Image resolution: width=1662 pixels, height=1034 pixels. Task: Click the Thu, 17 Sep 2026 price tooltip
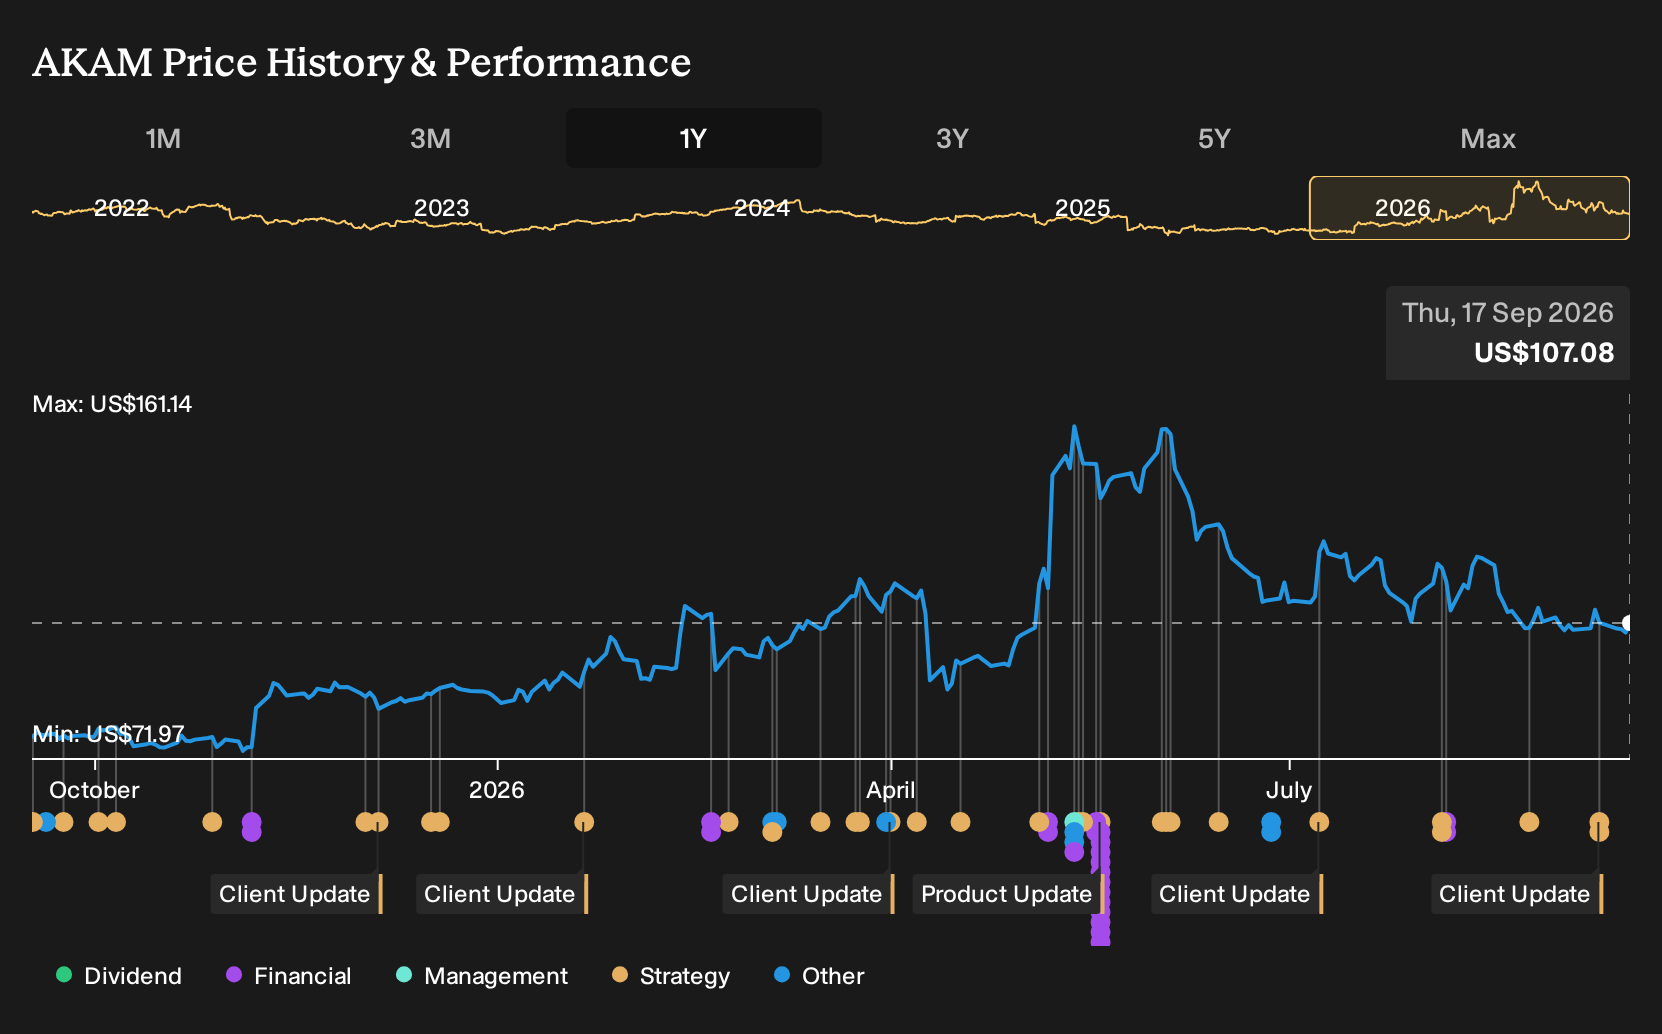pos(1508,333)
